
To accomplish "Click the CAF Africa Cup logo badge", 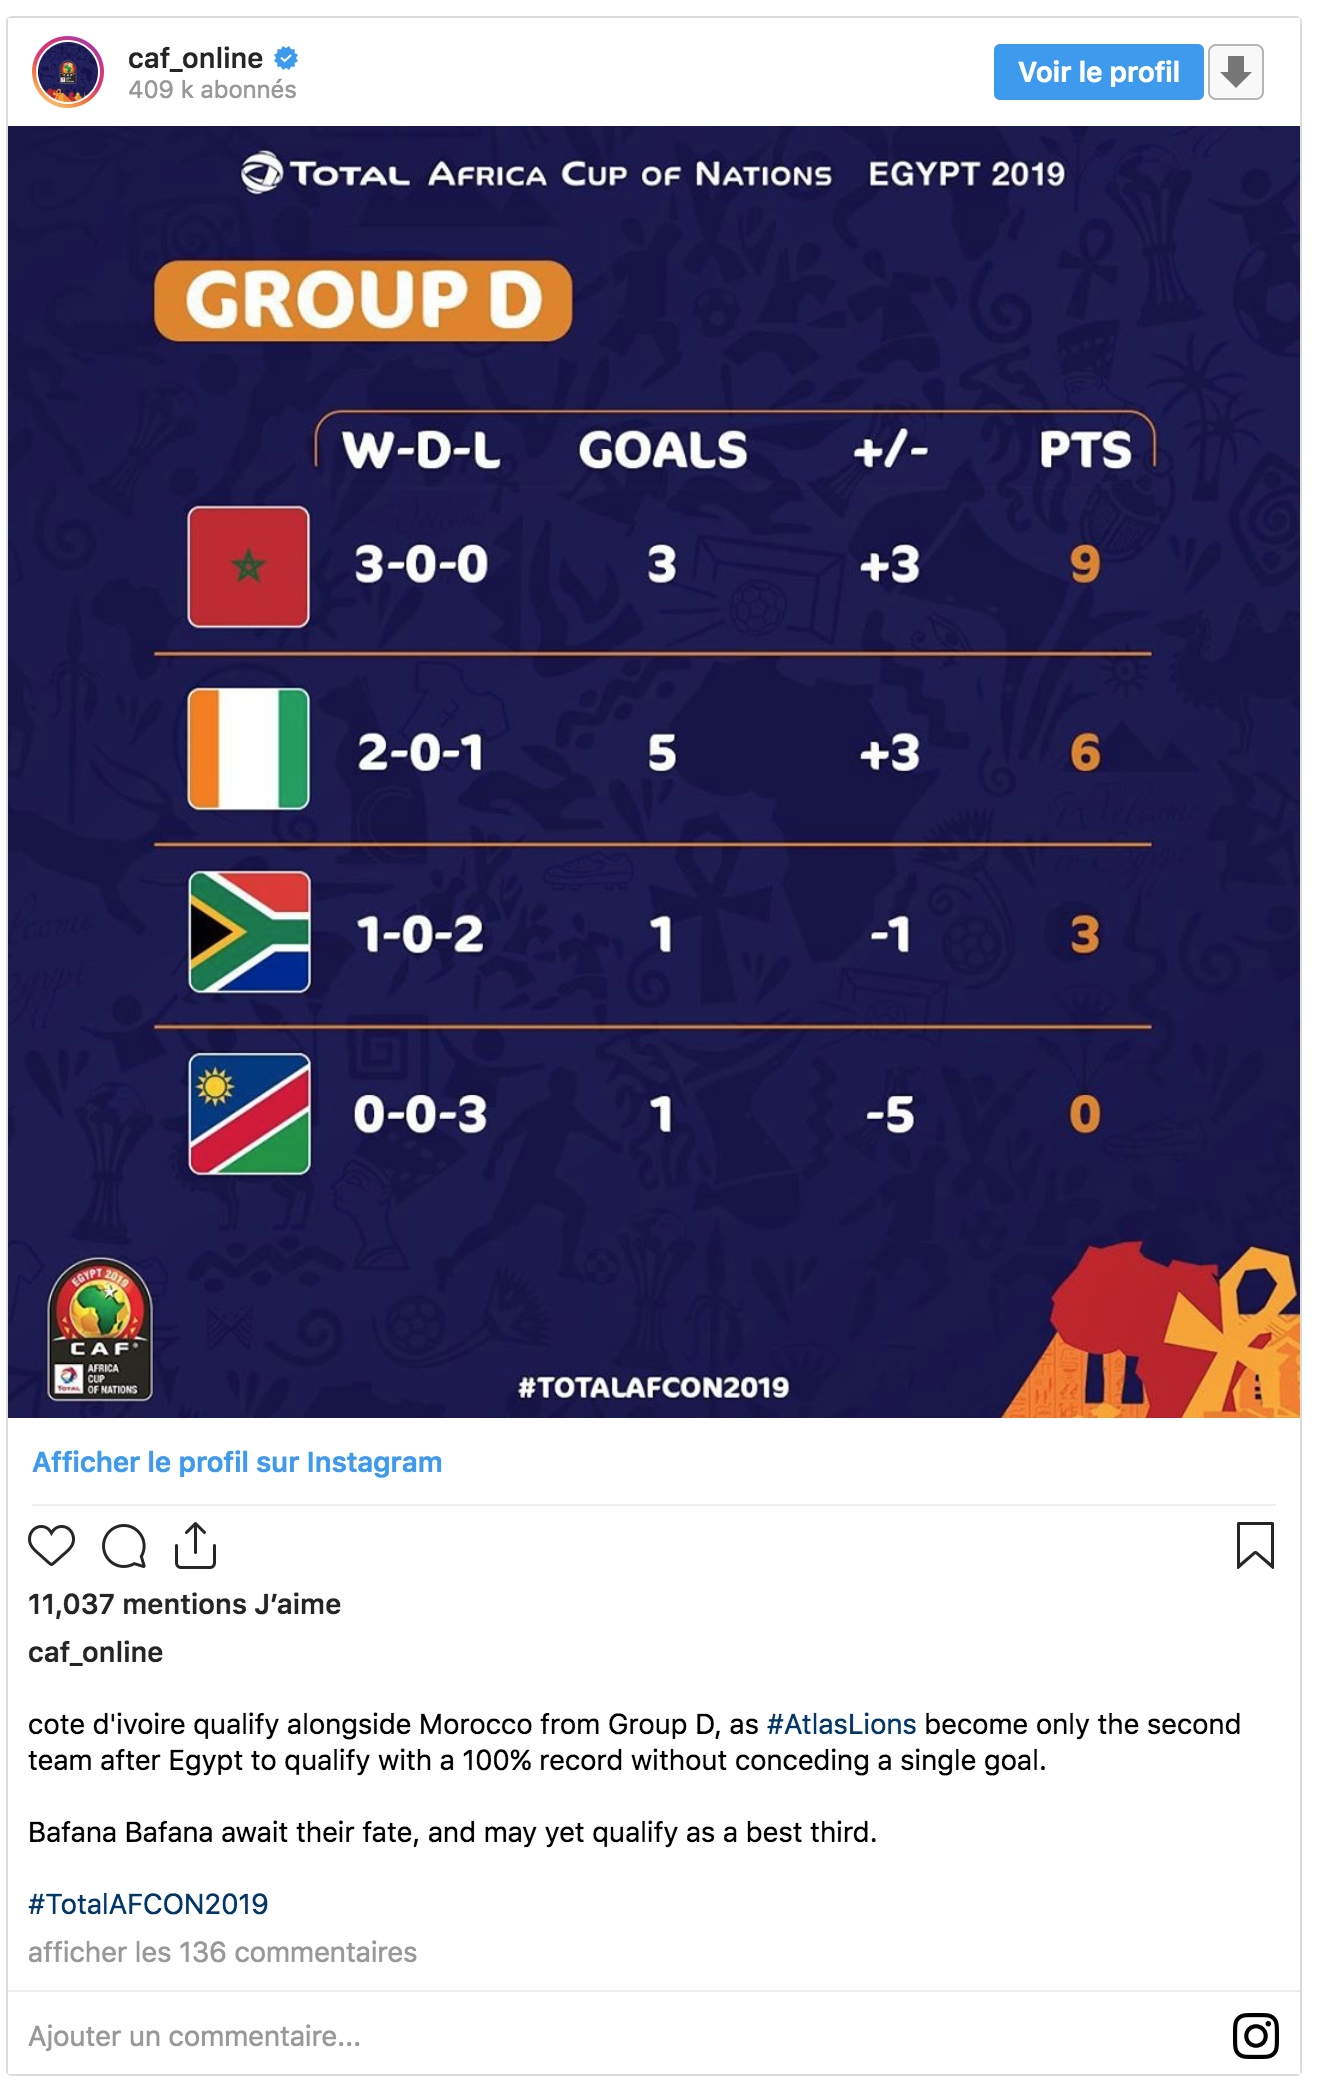I will [100, 1329].
